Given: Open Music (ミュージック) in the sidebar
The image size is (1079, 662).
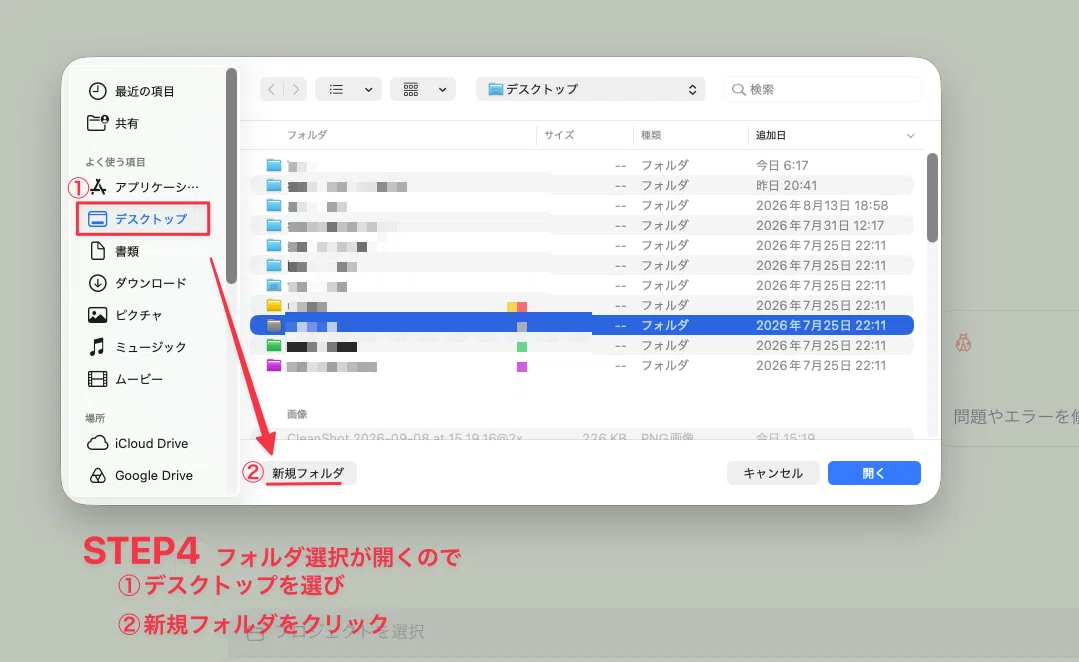Looking at the screenshot, I should [138, 347].
